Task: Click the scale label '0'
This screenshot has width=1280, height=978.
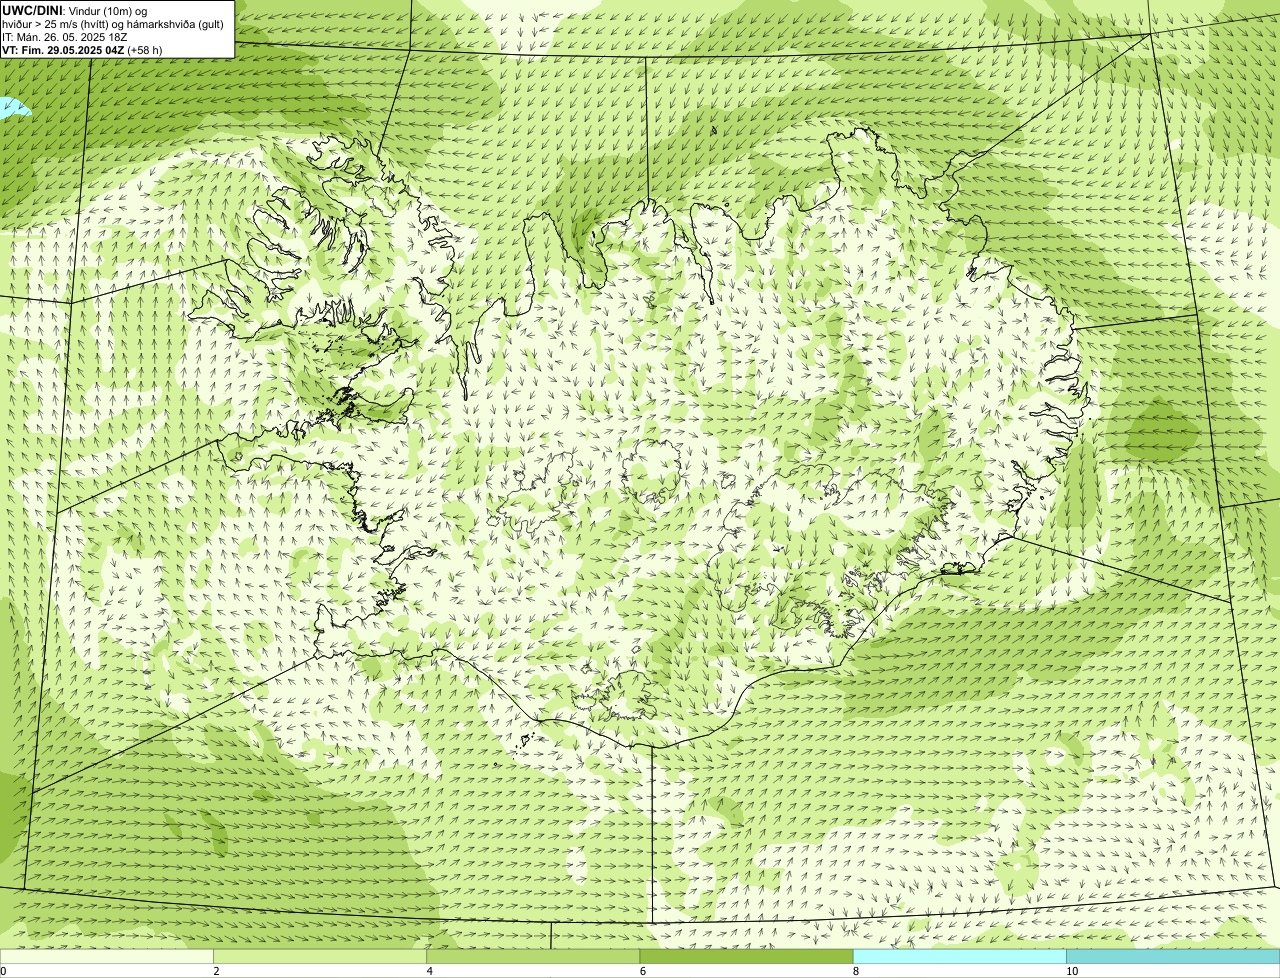Action: point(4,971)
